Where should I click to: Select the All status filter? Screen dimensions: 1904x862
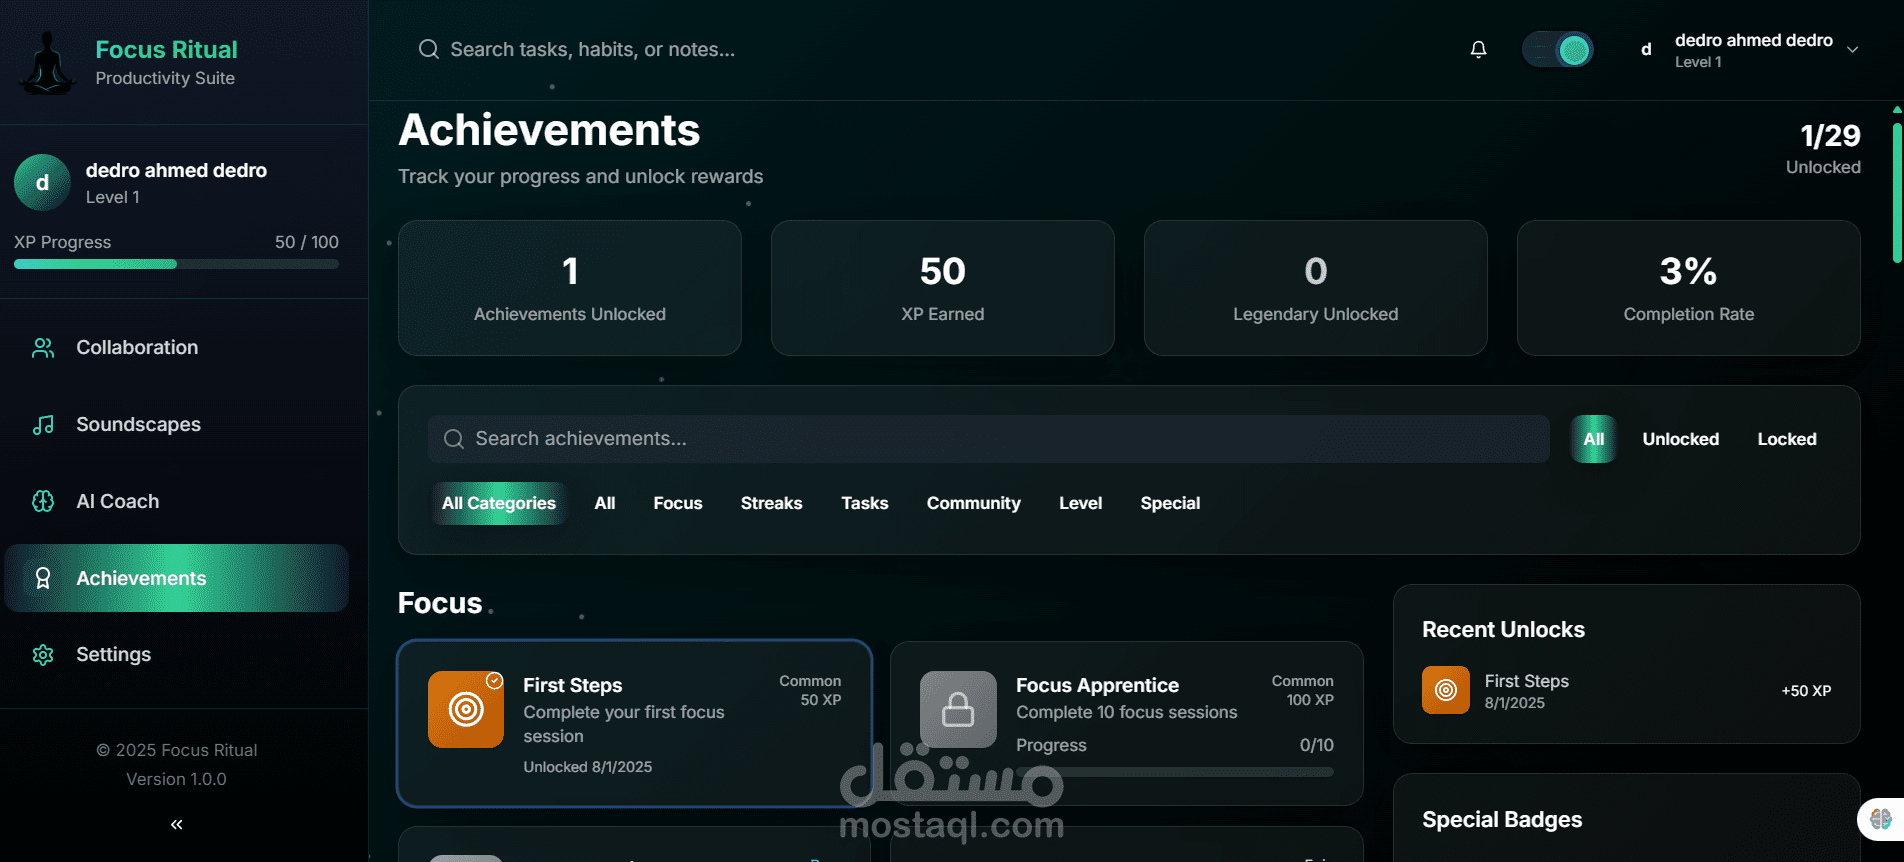coord(1594,439)
